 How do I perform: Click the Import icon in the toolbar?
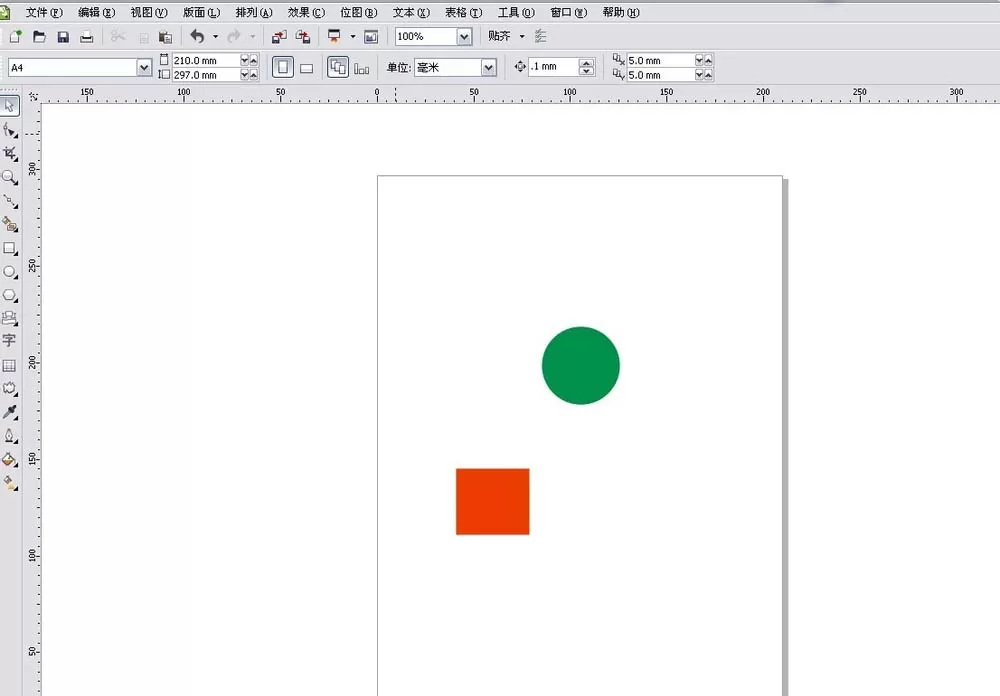tap(279, 36)
